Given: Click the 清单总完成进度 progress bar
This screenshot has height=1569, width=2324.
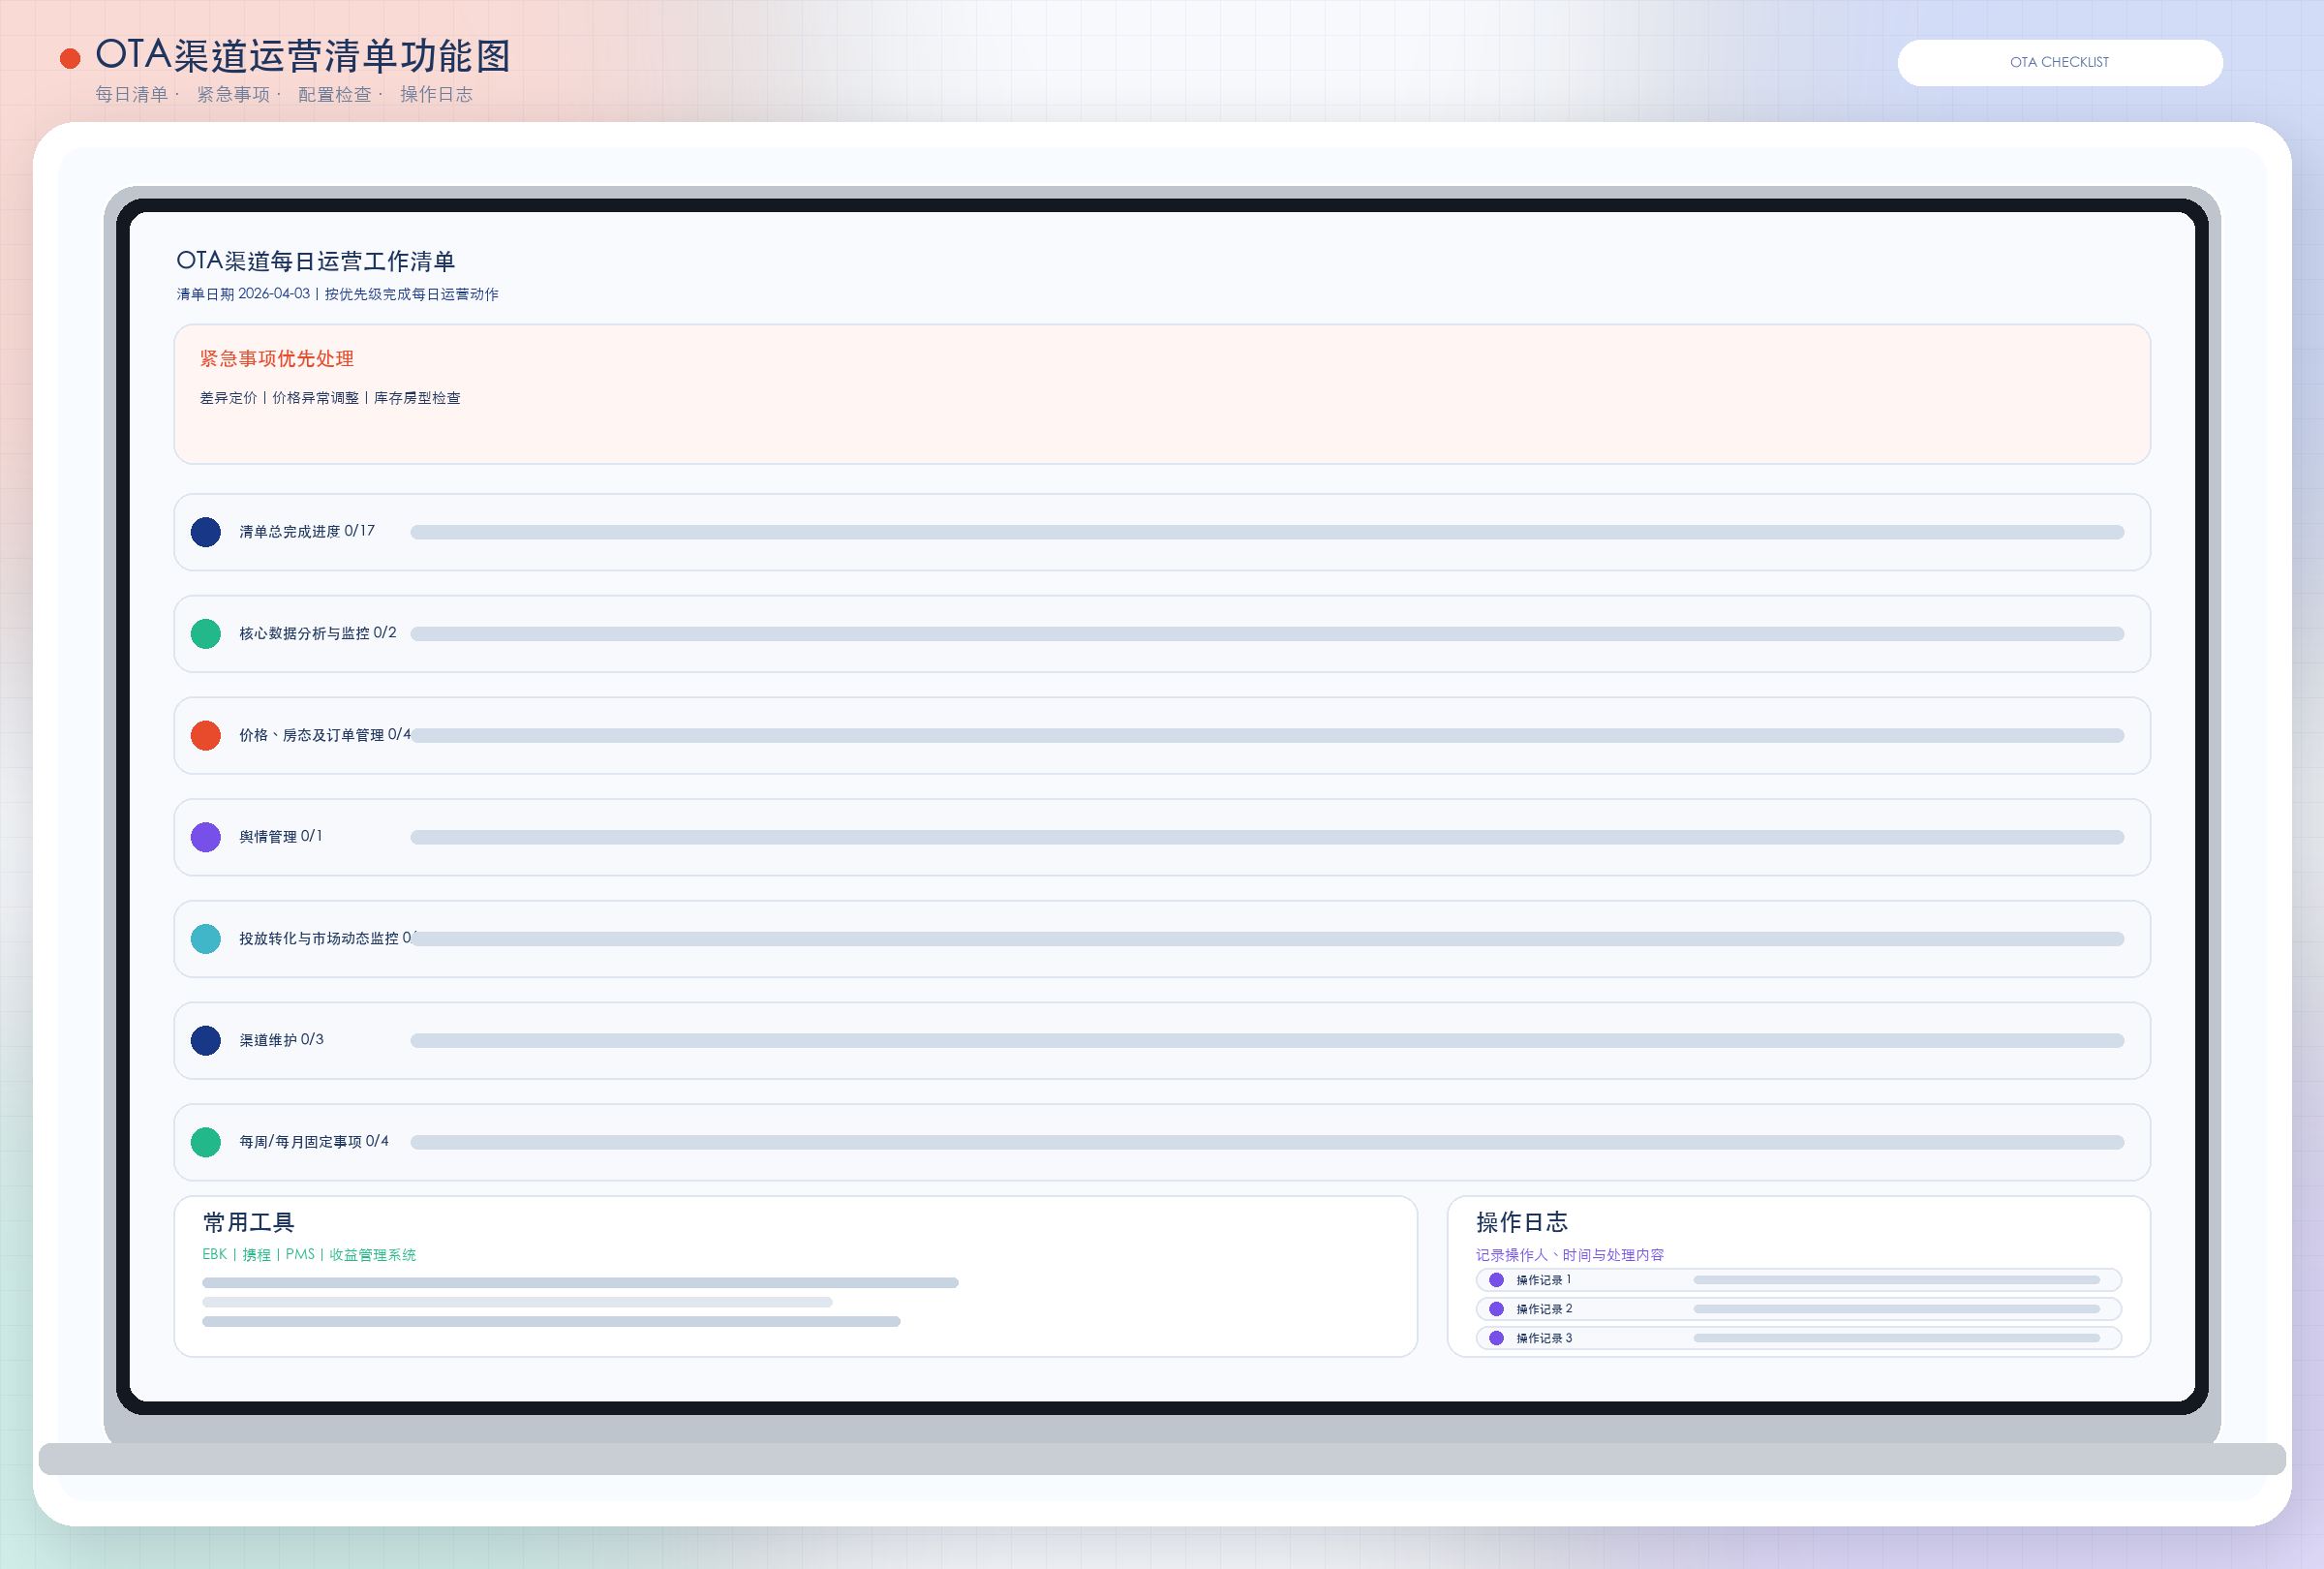Looking at the screenshot, I should tap(1267, 532).
